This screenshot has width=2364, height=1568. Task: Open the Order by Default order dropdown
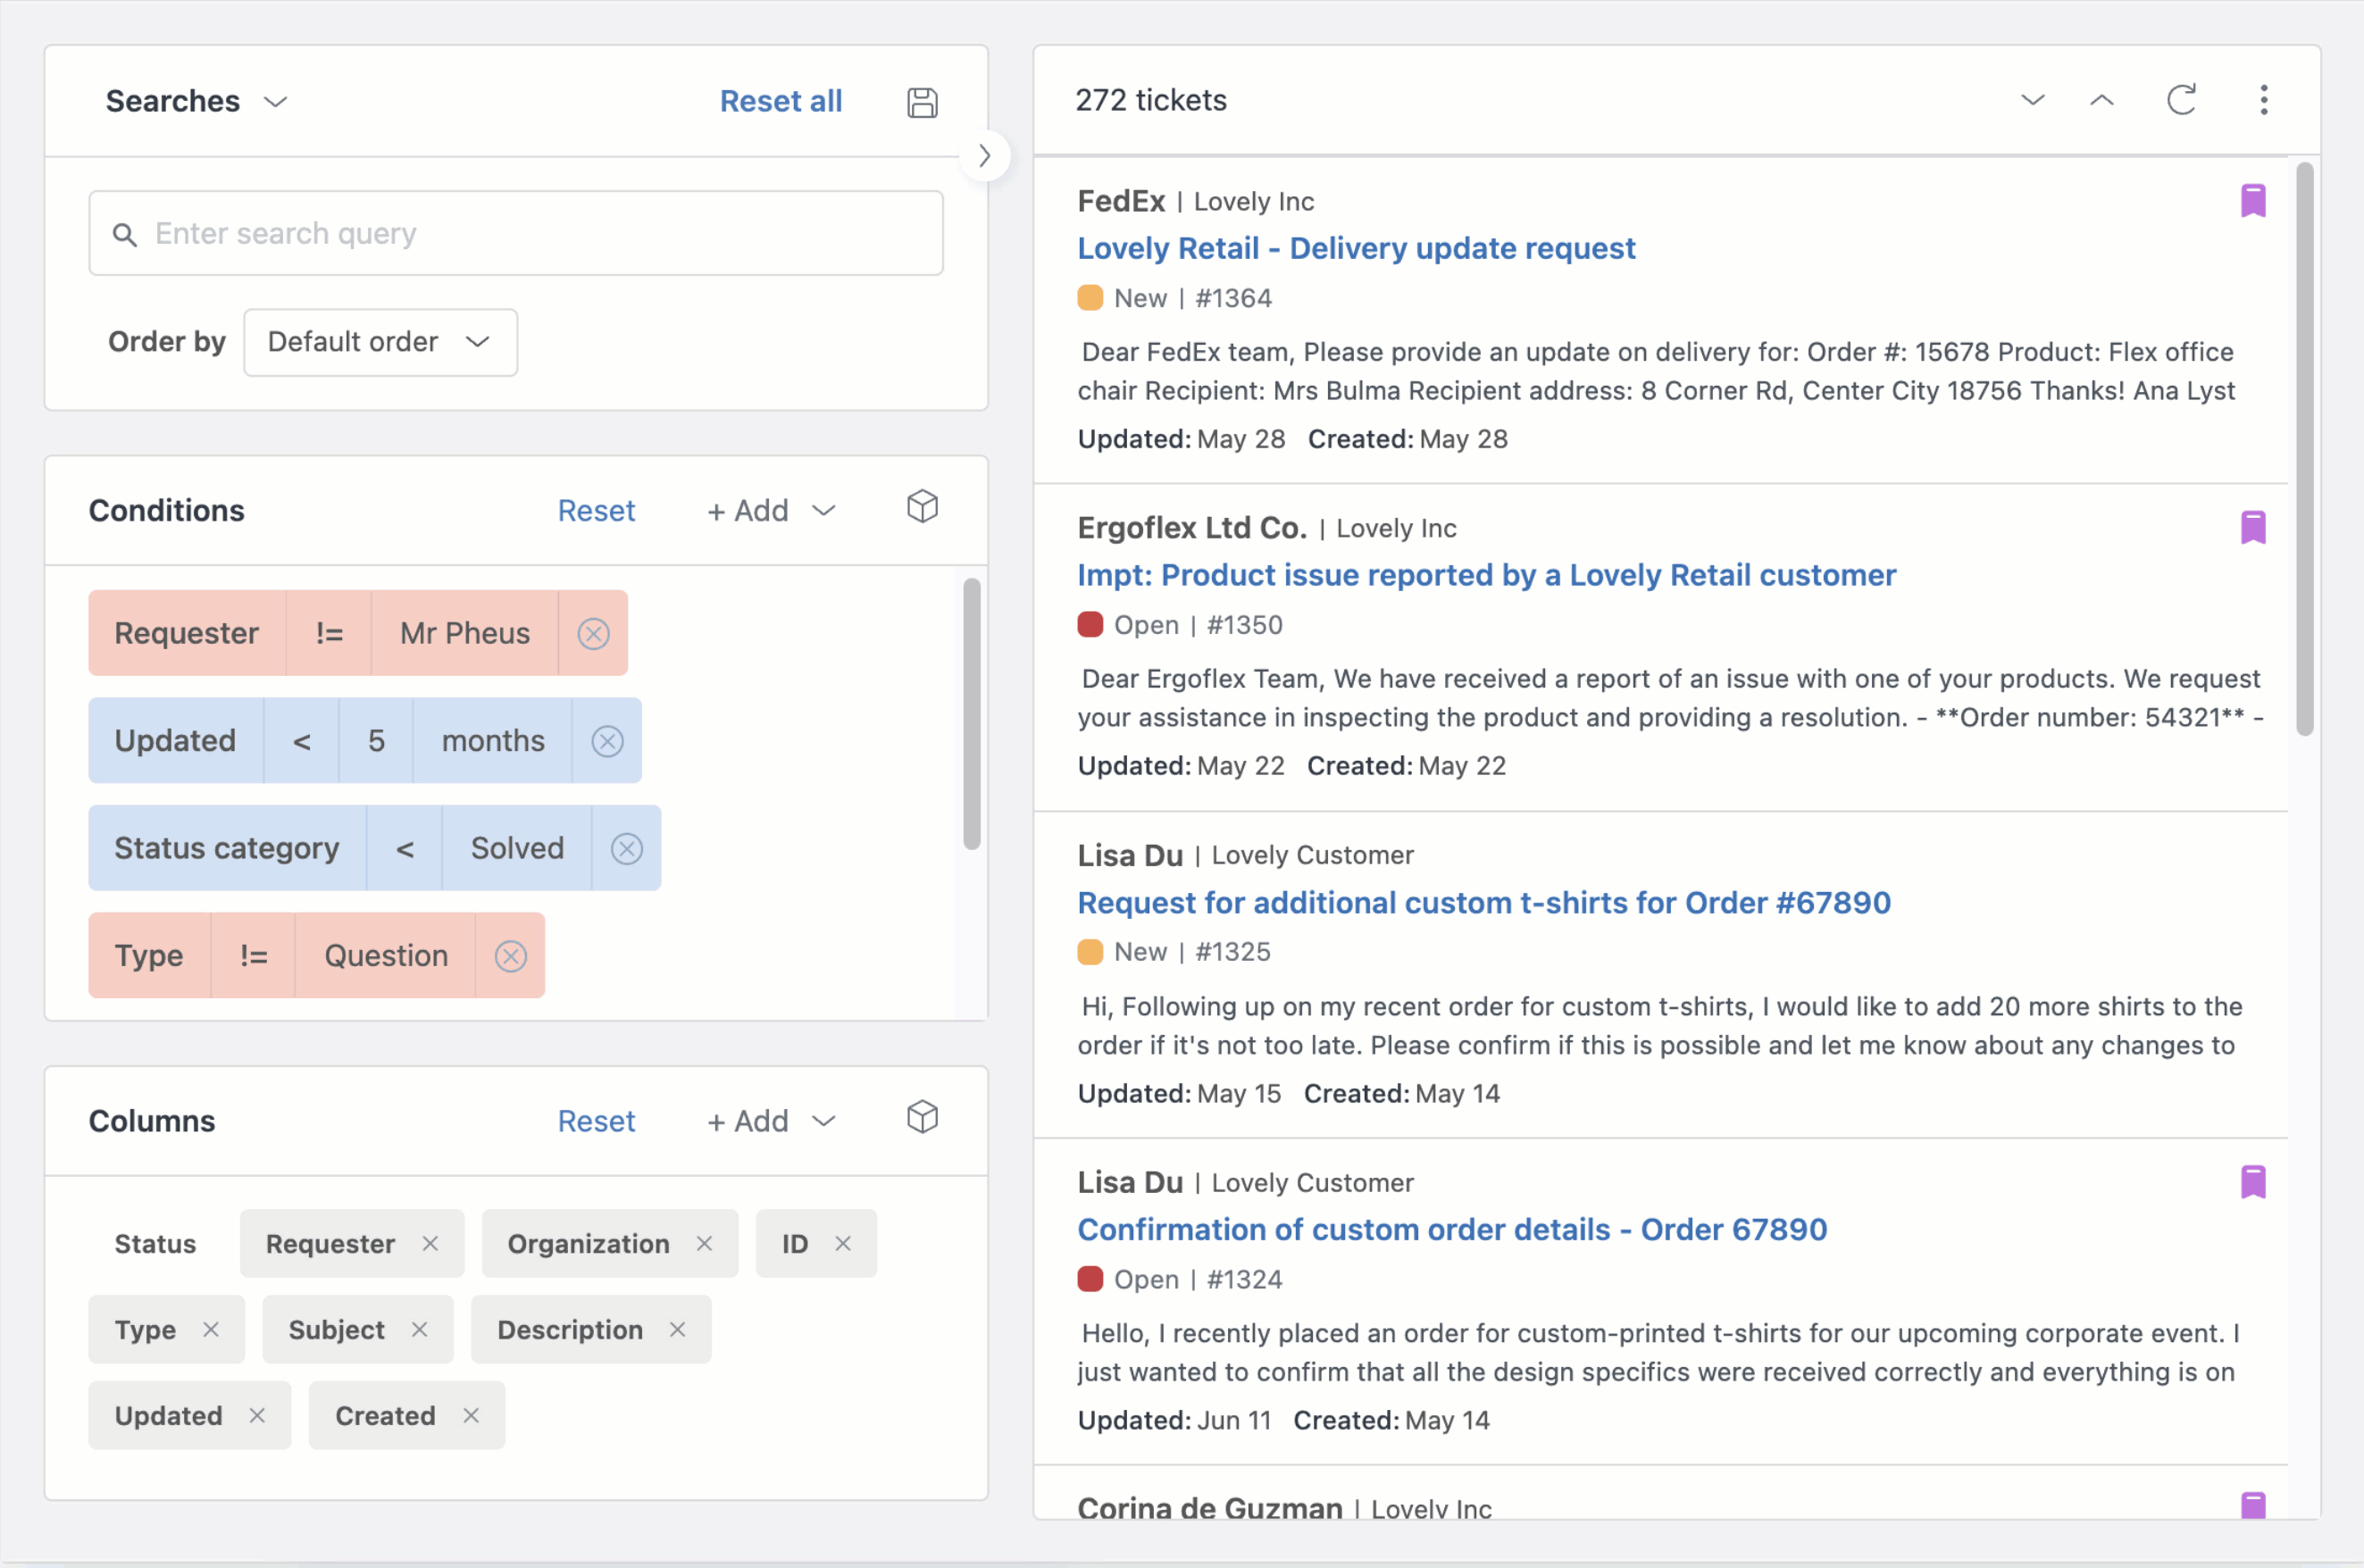coord(380,342)
